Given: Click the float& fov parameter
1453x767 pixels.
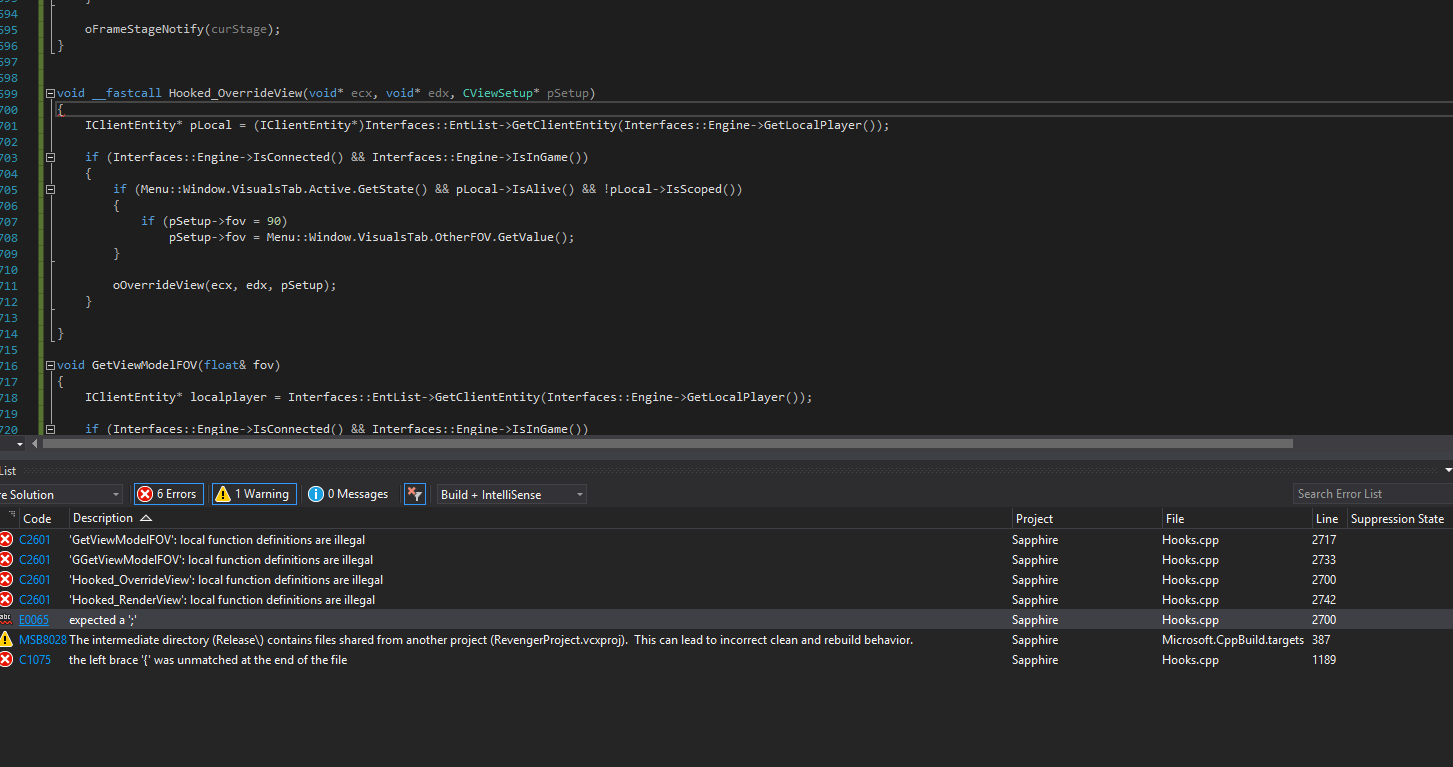Looking at the screenshot, I should 241,365.
